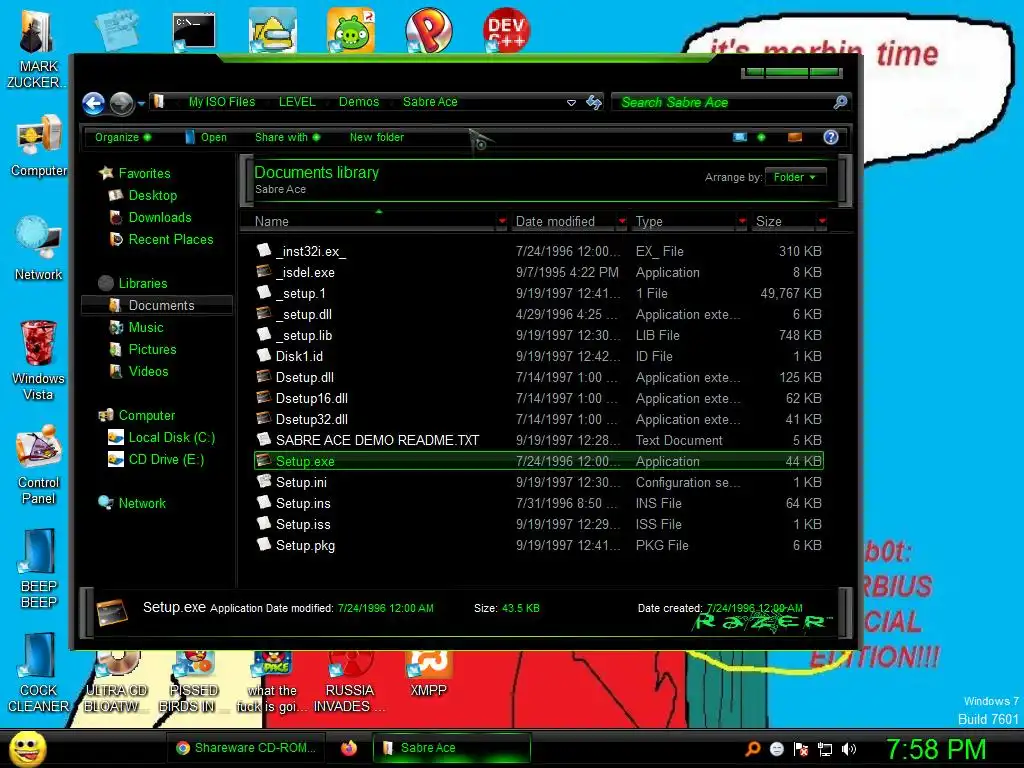
Task: Select the command prompt desktop shortcut
Action: pos(193,31)
